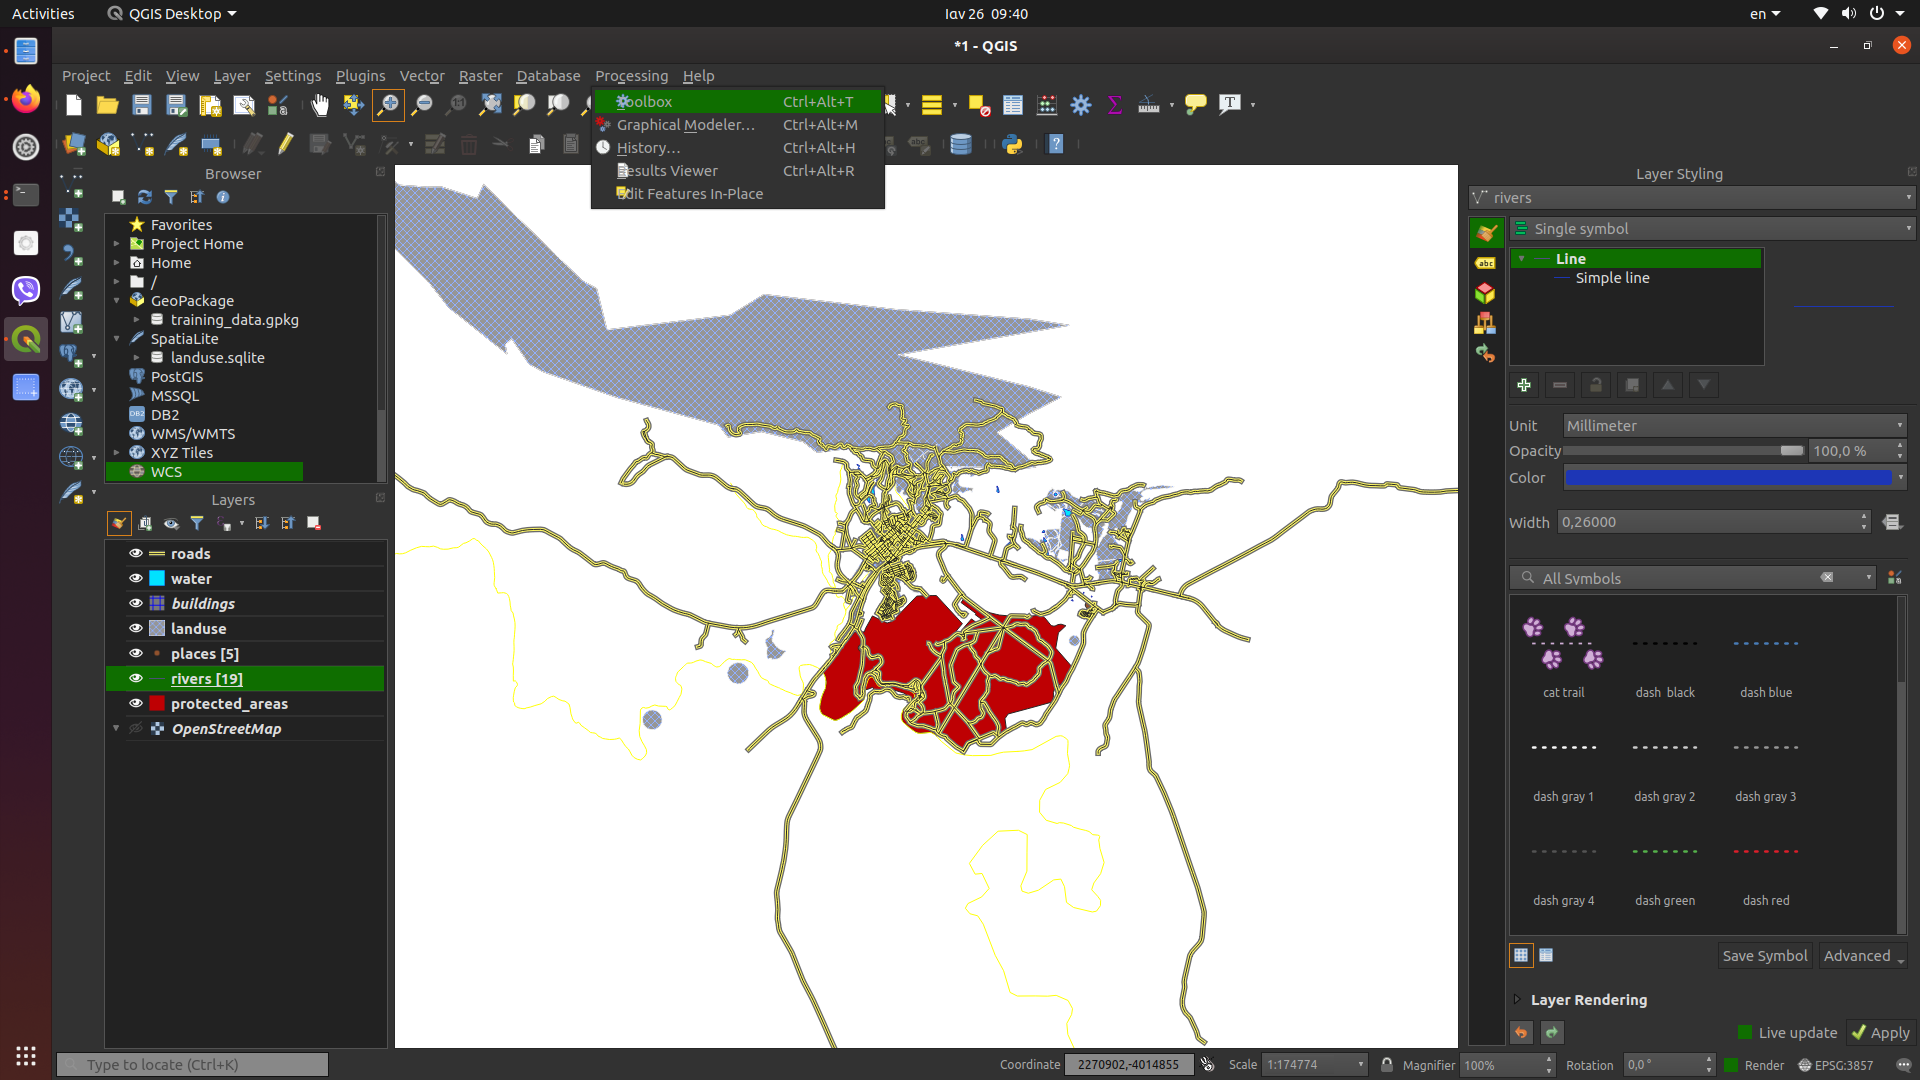Click the Save Symbol button

[x=1764, y=956]
